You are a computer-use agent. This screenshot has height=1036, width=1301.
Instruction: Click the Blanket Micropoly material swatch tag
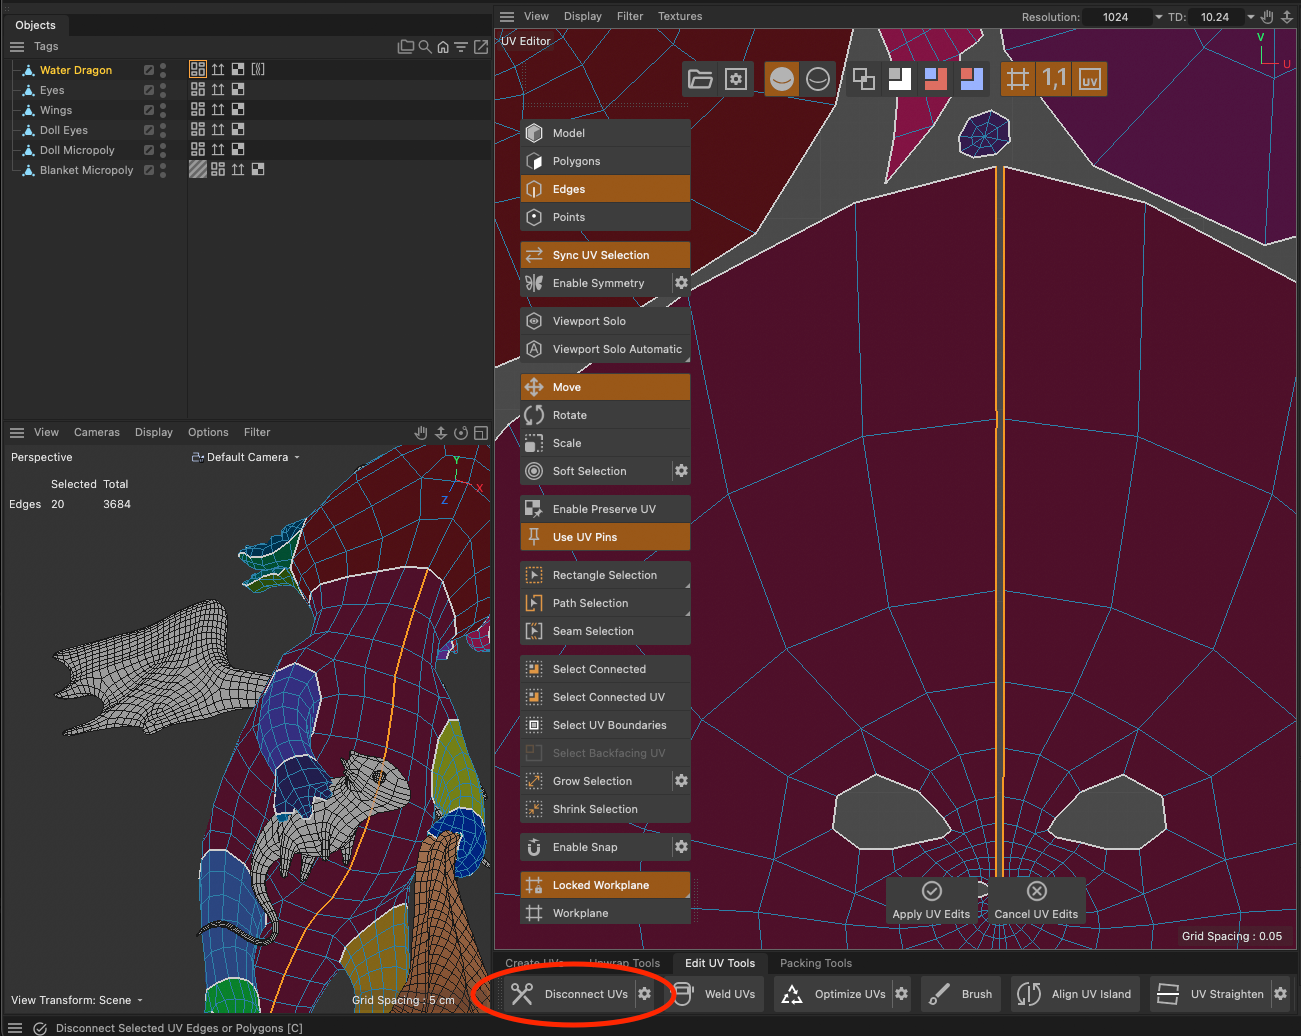198,170
